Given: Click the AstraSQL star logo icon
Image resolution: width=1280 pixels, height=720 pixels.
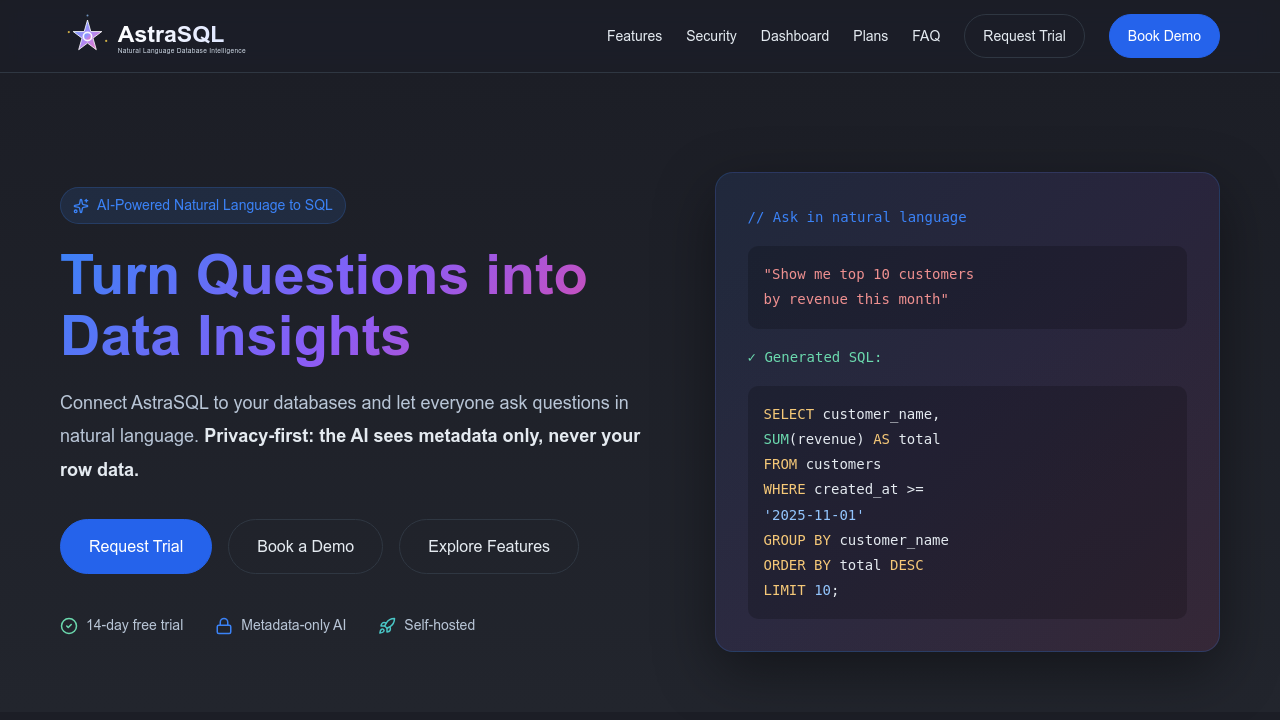Looking at the screenshot, I should [x=87, y=34].
